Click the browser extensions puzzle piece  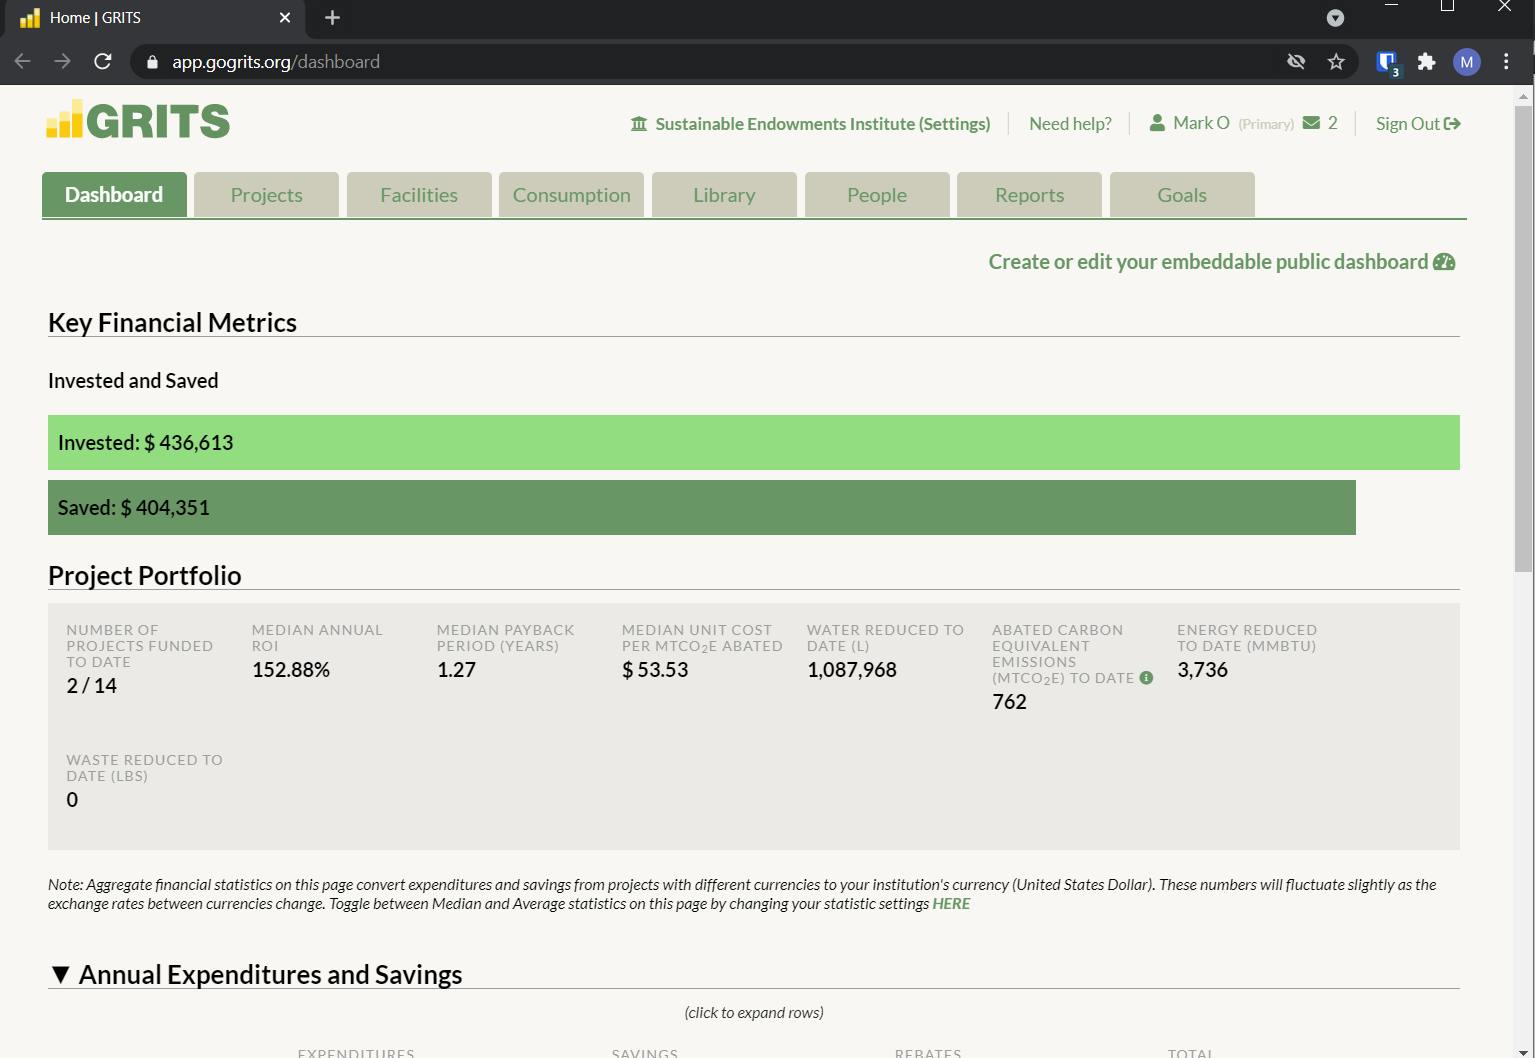(1427, 61)
